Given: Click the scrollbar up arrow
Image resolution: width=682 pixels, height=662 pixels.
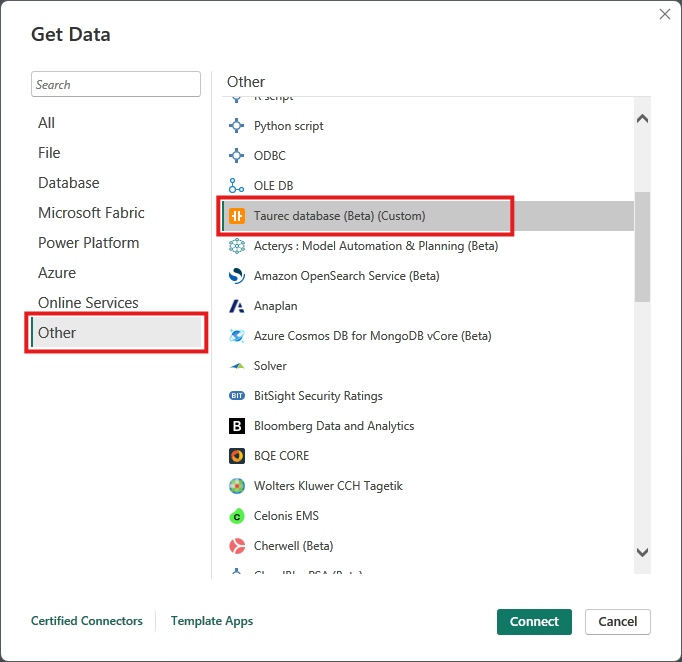Looking at the screenshot, I should click(642, 118).
